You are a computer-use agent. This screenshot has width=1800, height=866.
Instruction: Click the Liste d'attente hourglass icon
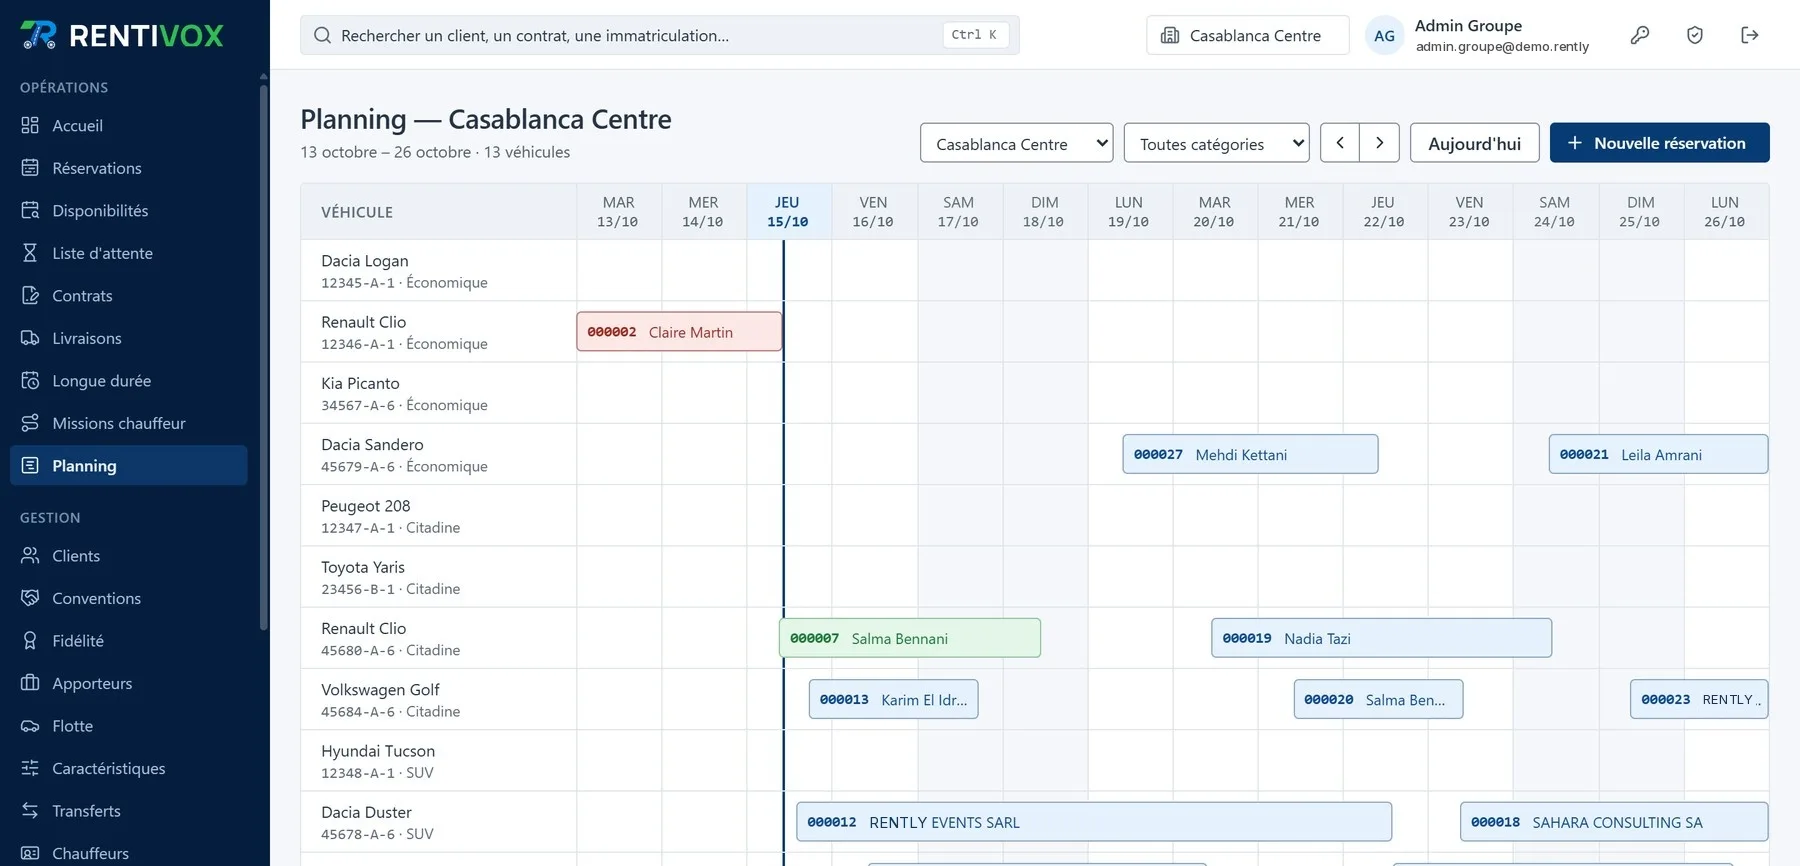(x=30, y=253)
